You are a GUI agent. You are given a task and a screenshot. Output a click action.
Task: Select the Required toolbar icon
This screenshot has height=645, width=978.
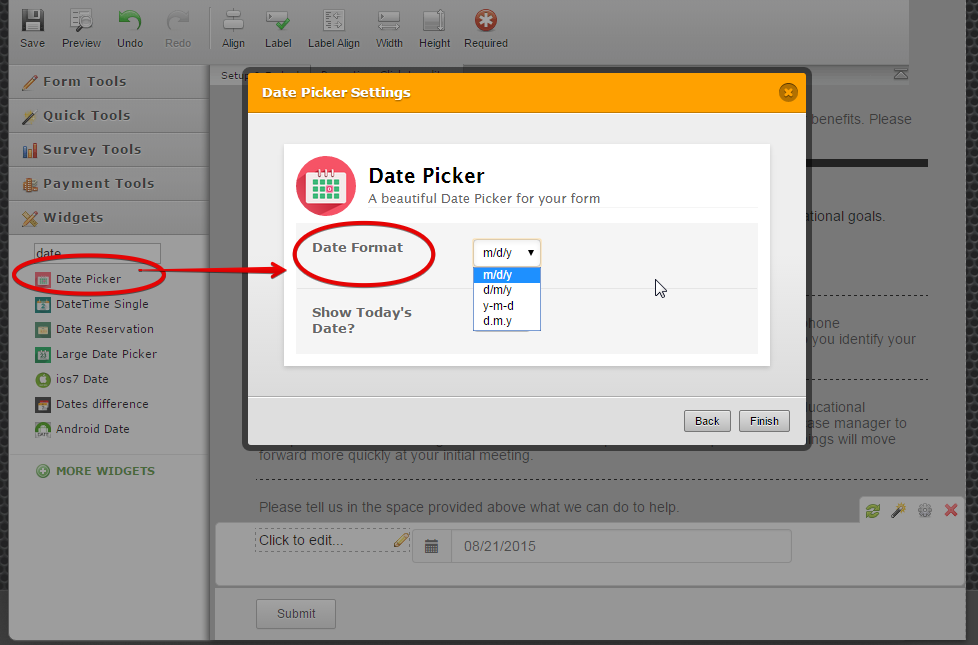point(485,27)
